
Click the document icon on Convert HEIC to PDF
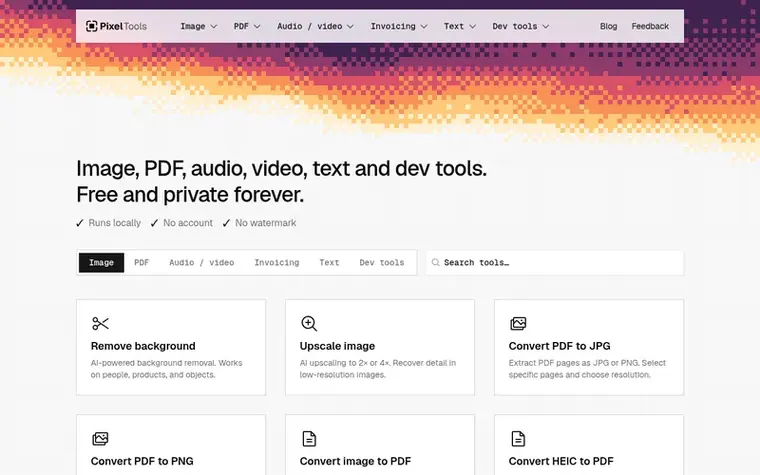pyautogui.click(x=518, y=439)
